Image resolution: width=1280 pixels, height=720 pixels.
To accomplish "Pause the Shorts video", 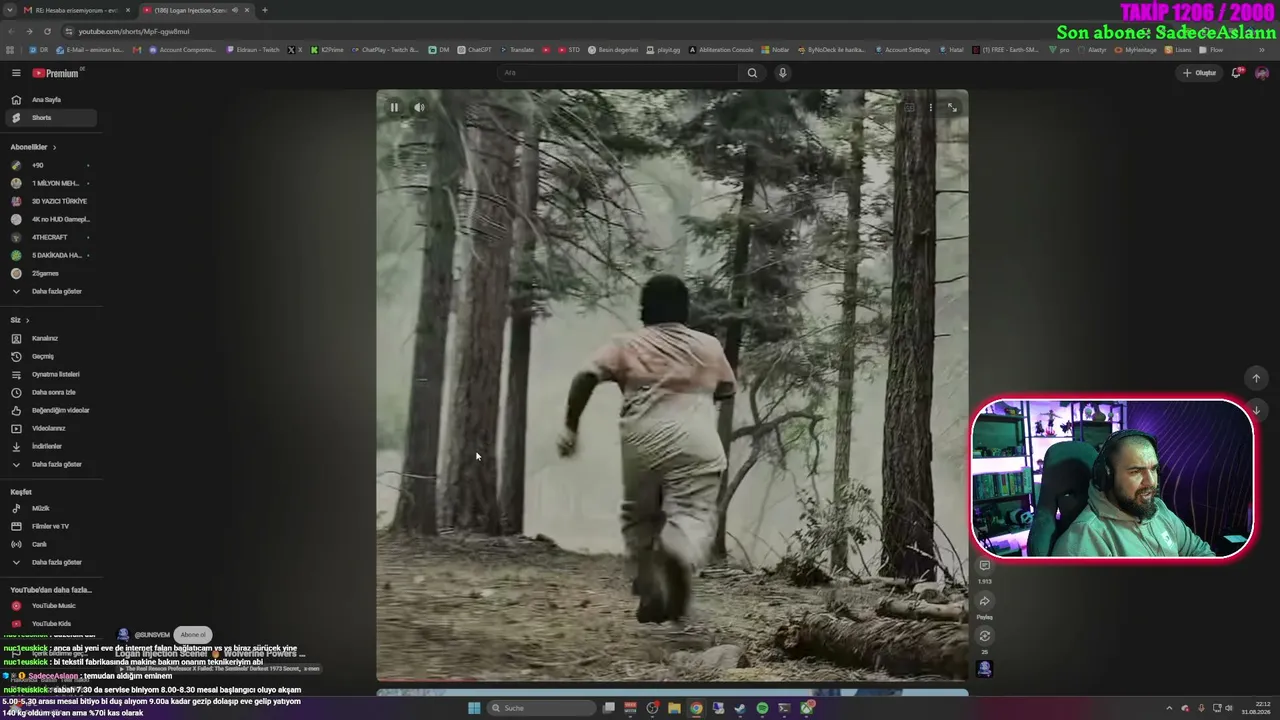I will (394, 107).
